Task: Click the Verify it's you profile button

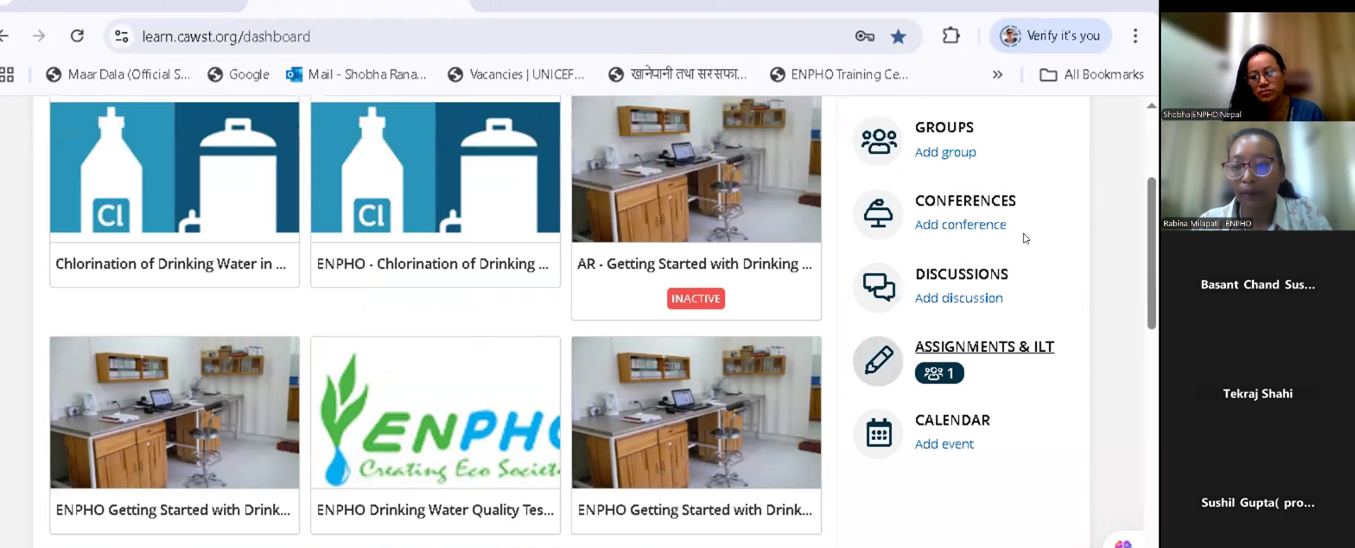Action: [1050, 36]
